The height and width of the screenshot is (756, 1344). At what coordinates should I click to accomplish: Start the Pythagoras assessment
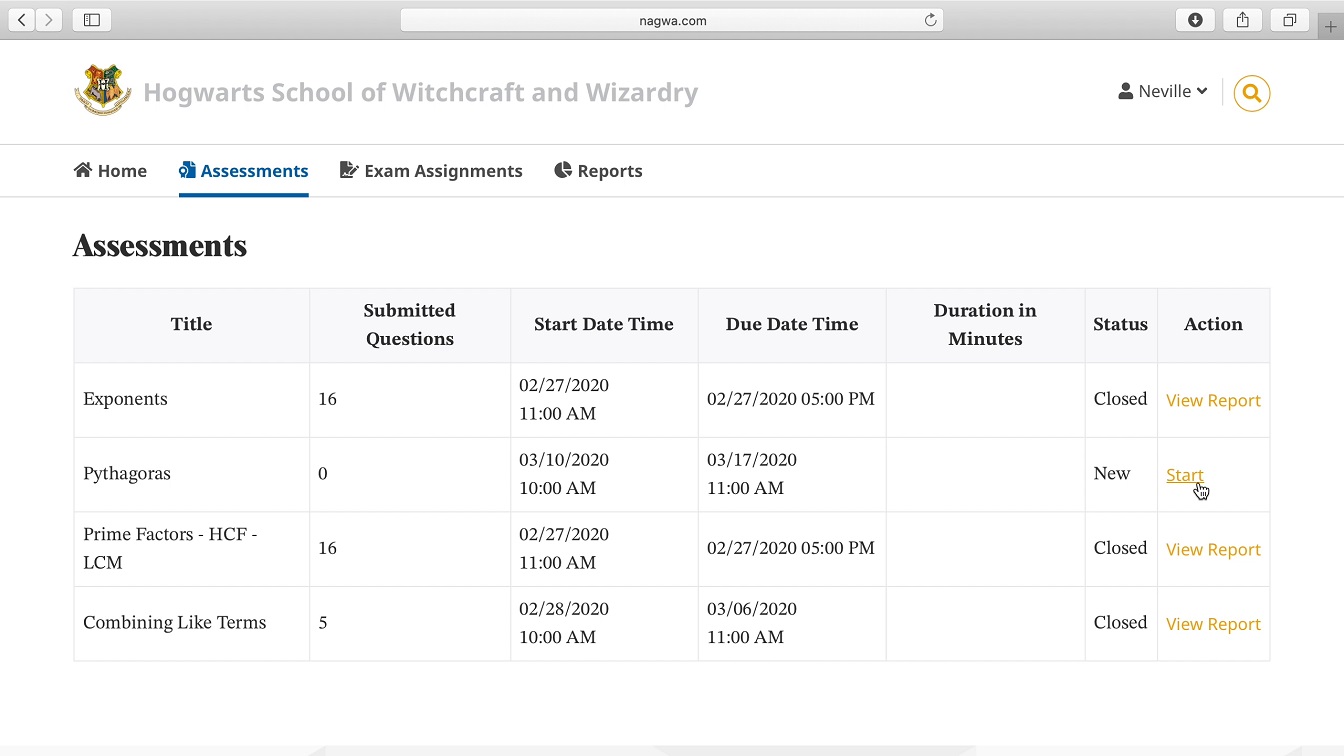click(x=1184, y=475)
